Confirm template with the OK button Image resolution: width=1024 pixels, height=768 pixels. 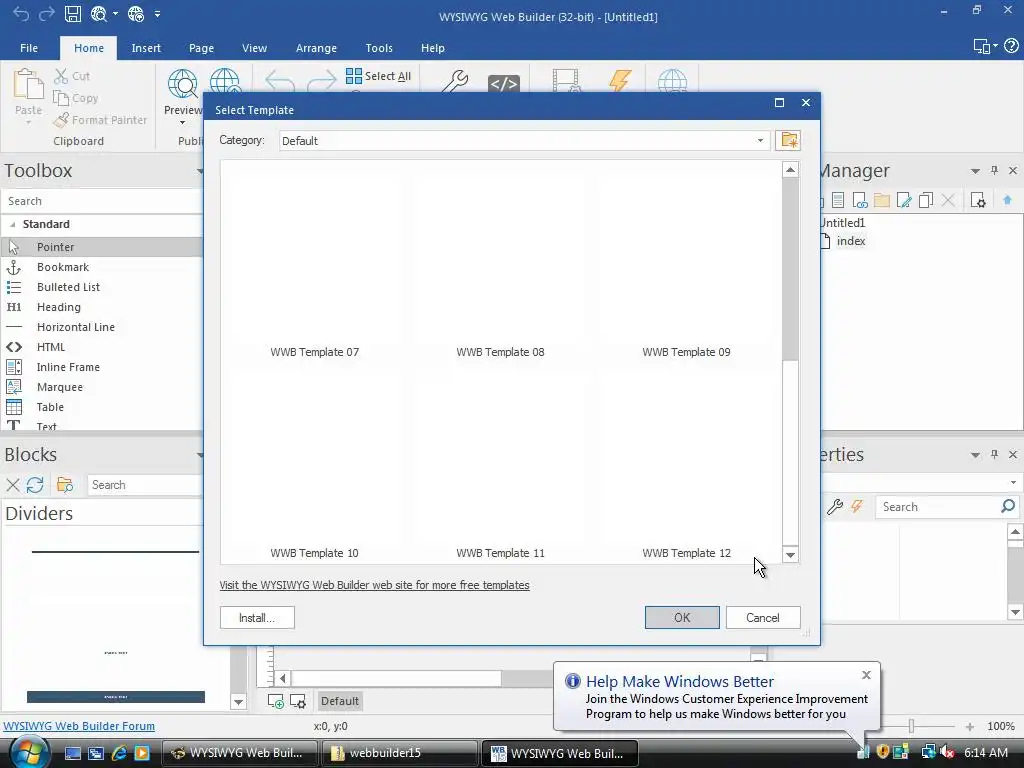pos(682,617)
